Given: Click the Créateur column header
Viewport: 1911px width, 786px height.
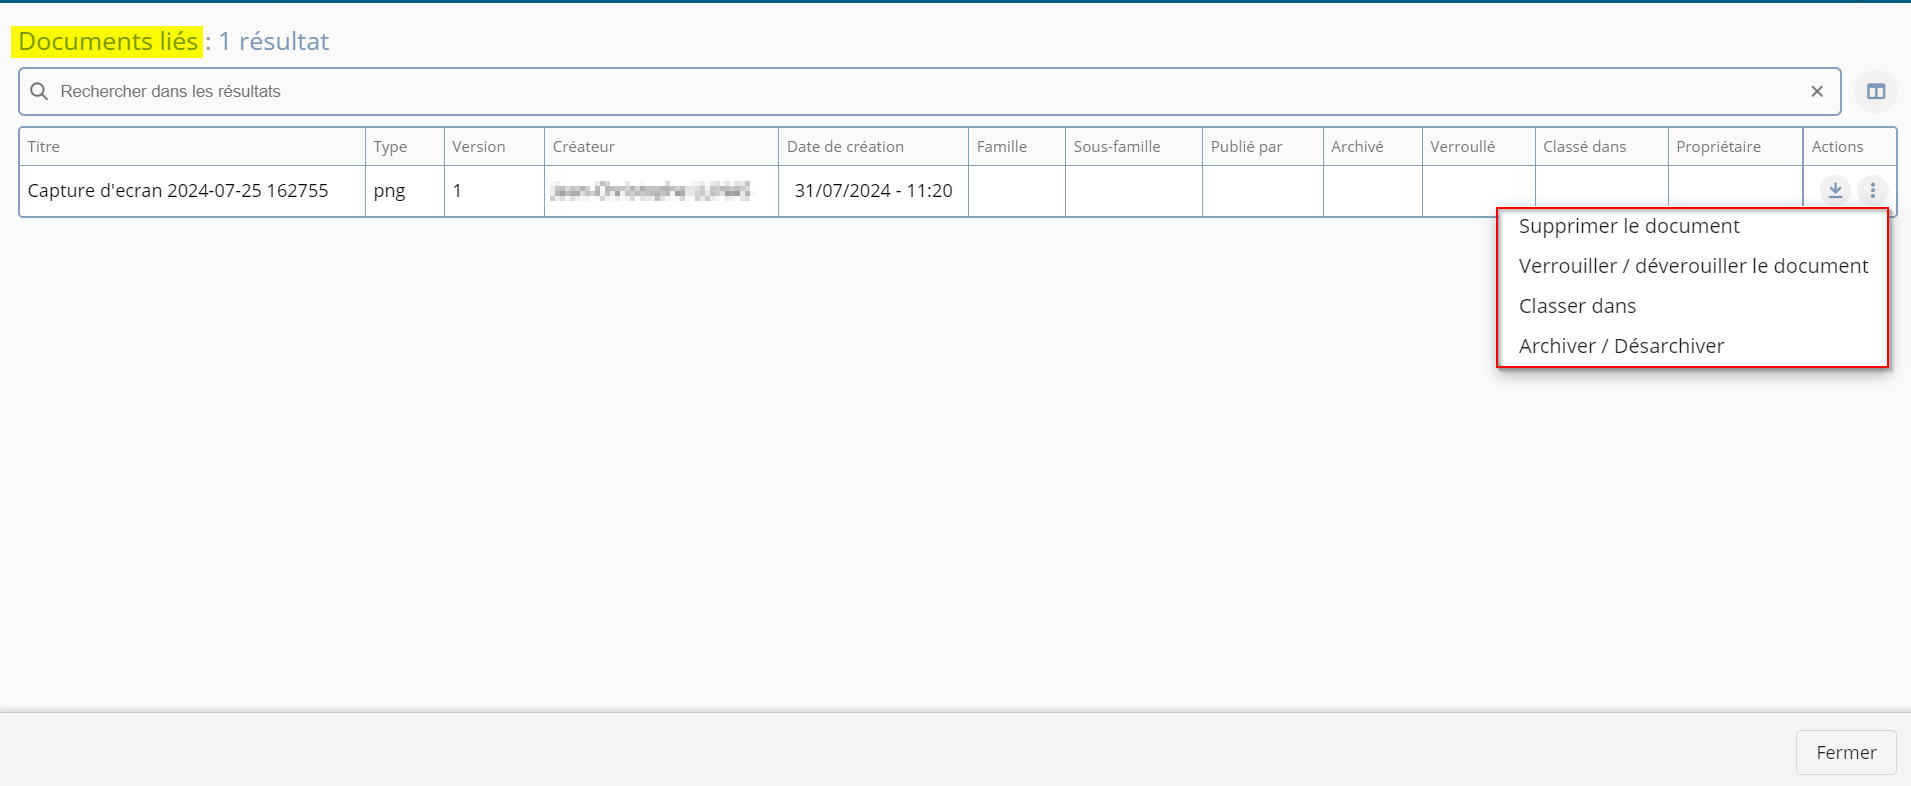Looking at the screenshot, I should (584, 146).
